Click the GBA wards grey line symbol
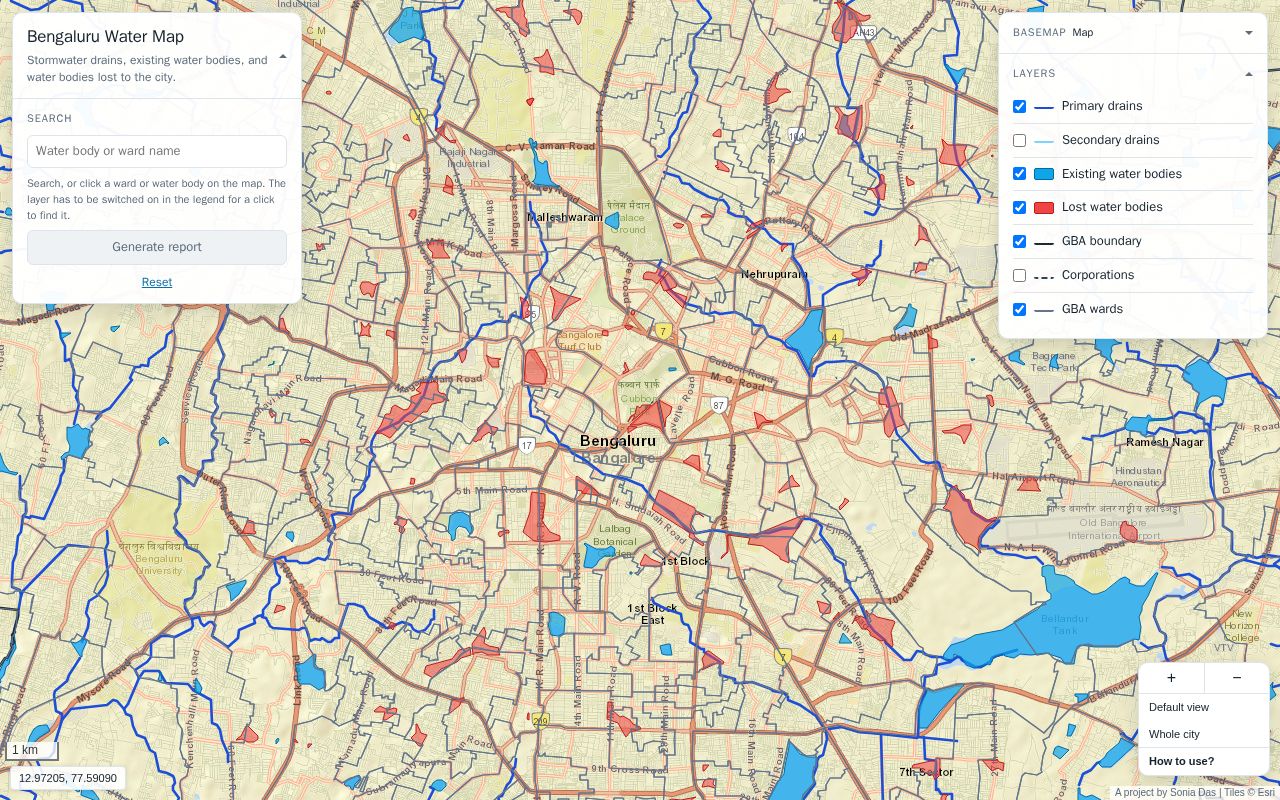 [1044, 310]
